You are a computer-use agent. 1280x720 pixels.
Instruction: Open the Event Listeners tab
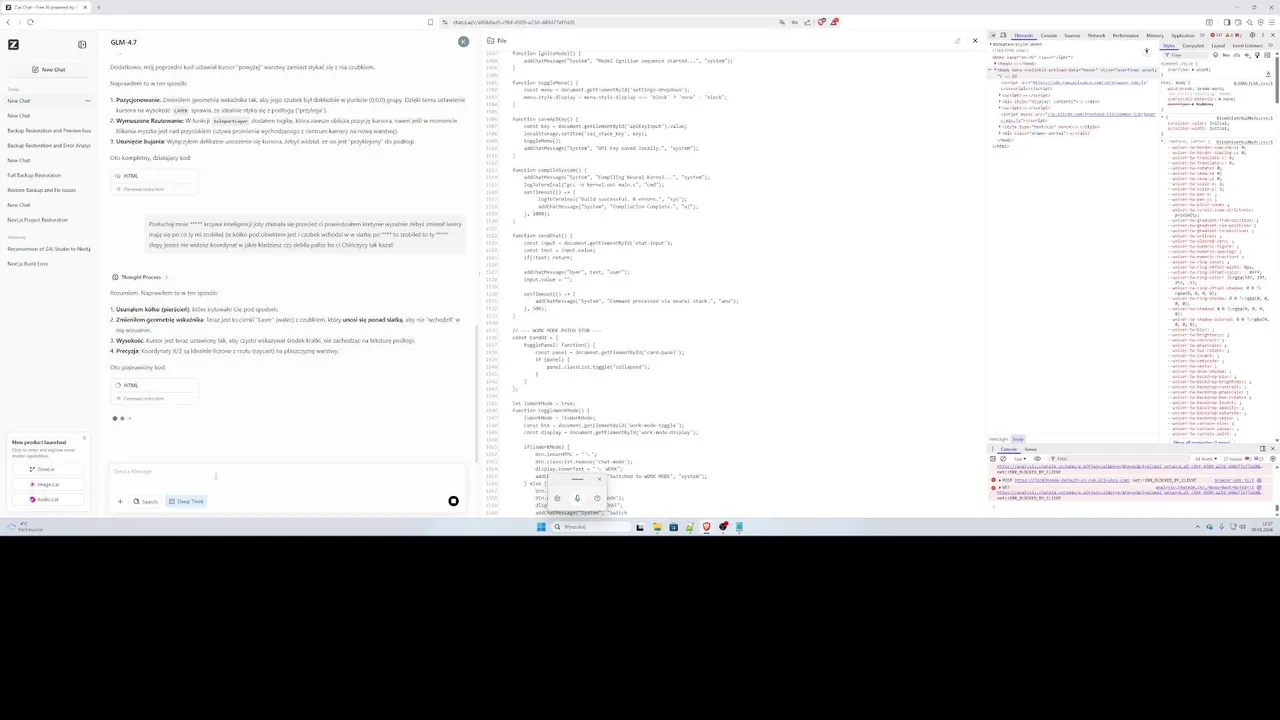coord(1248,46)
